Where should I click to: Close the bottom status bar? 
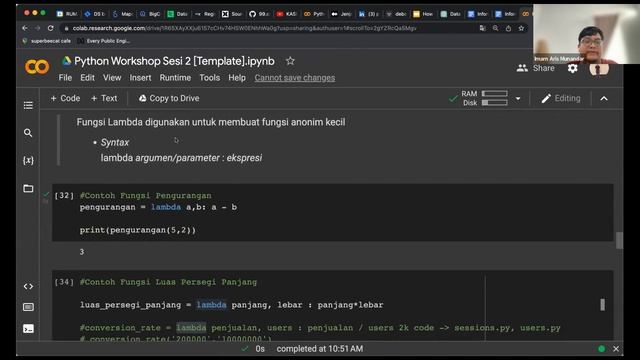click(616, 349)
